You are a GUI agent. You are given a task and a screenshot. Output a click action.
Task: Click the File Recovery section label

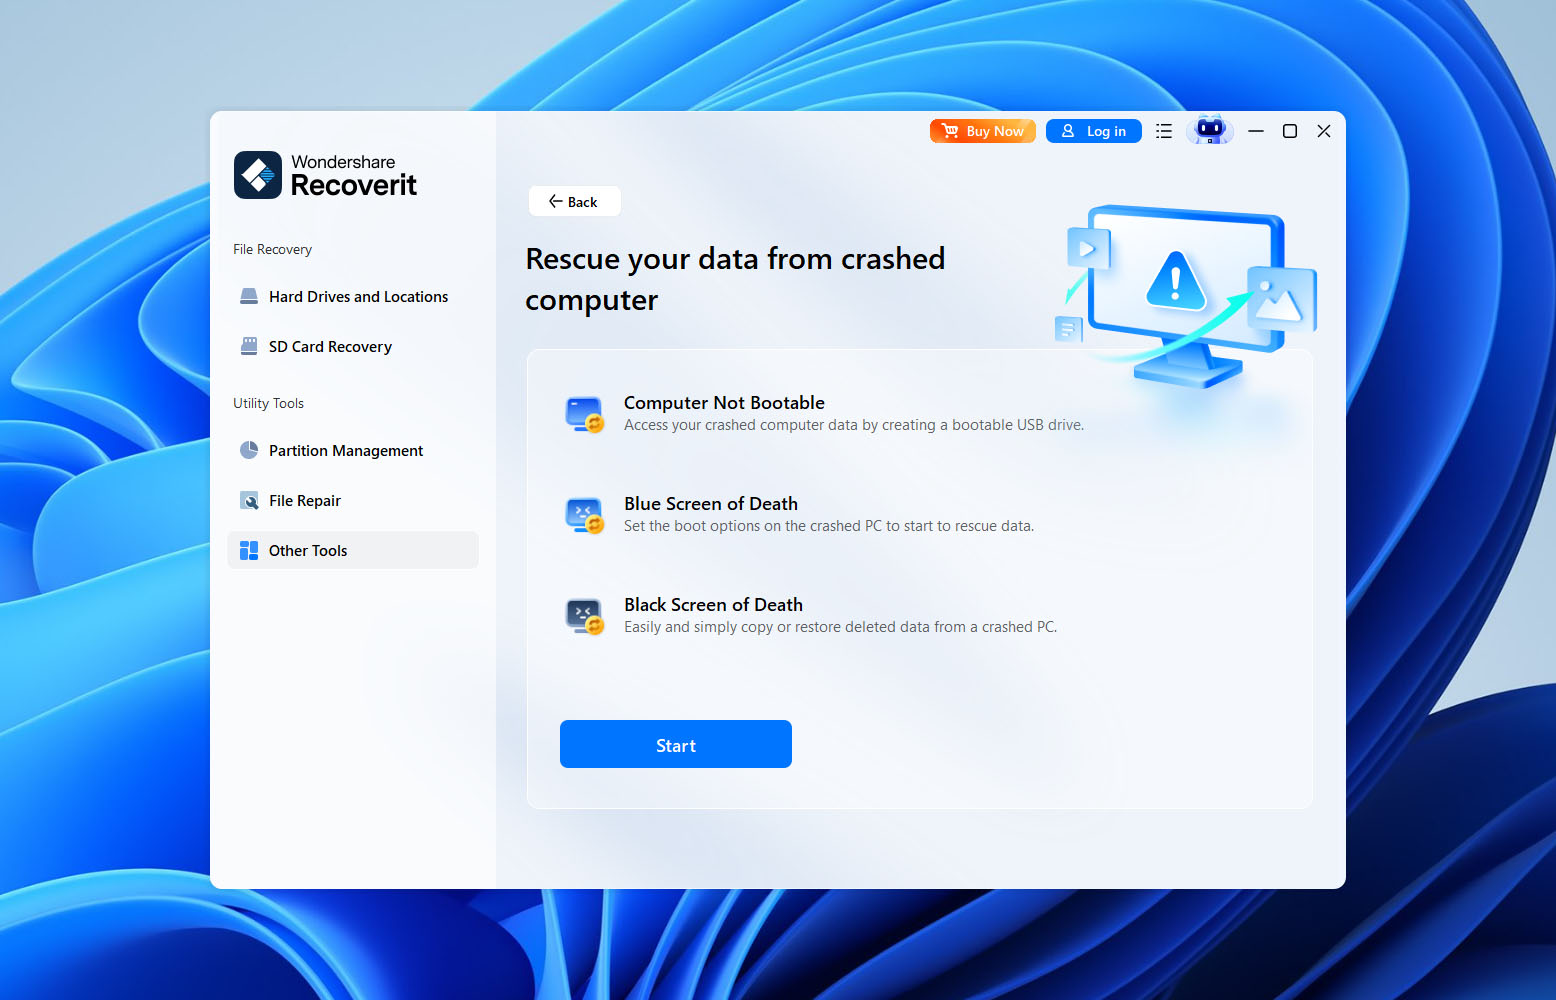pos(272,249)
